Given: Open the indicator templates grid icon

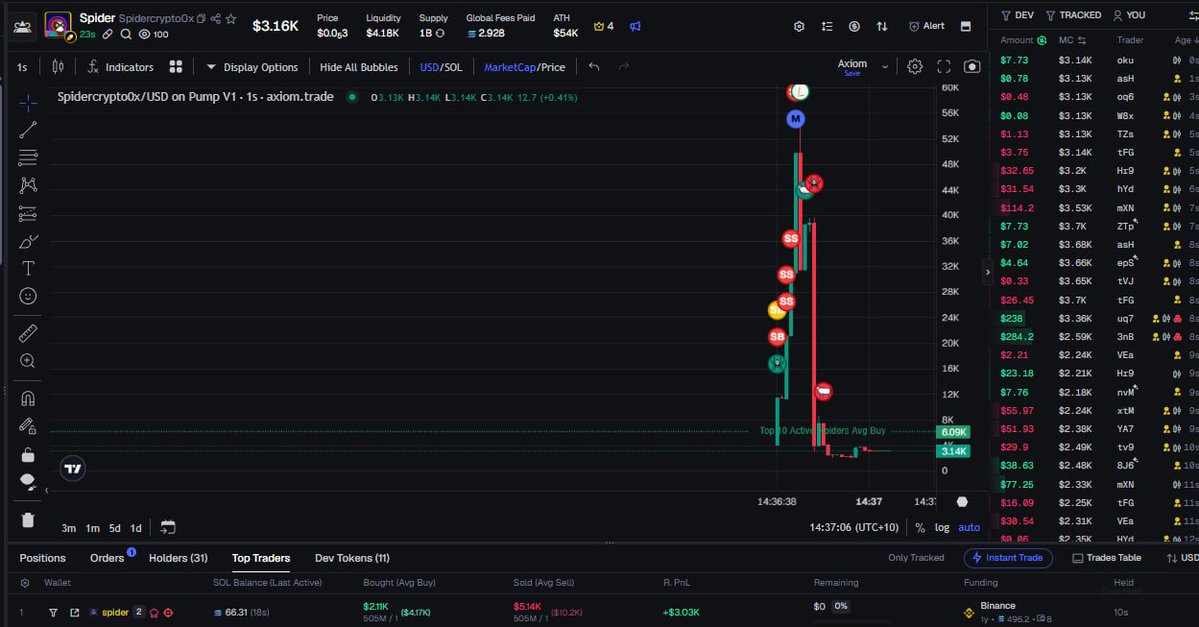Looking at the screenshot, I should pos(176,67).
